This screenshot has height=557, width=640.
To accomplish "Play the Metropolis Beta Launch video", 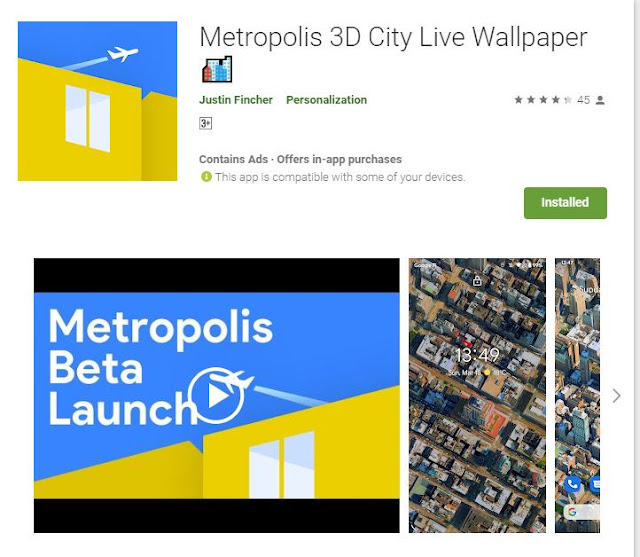I will [x=216, y=395].
